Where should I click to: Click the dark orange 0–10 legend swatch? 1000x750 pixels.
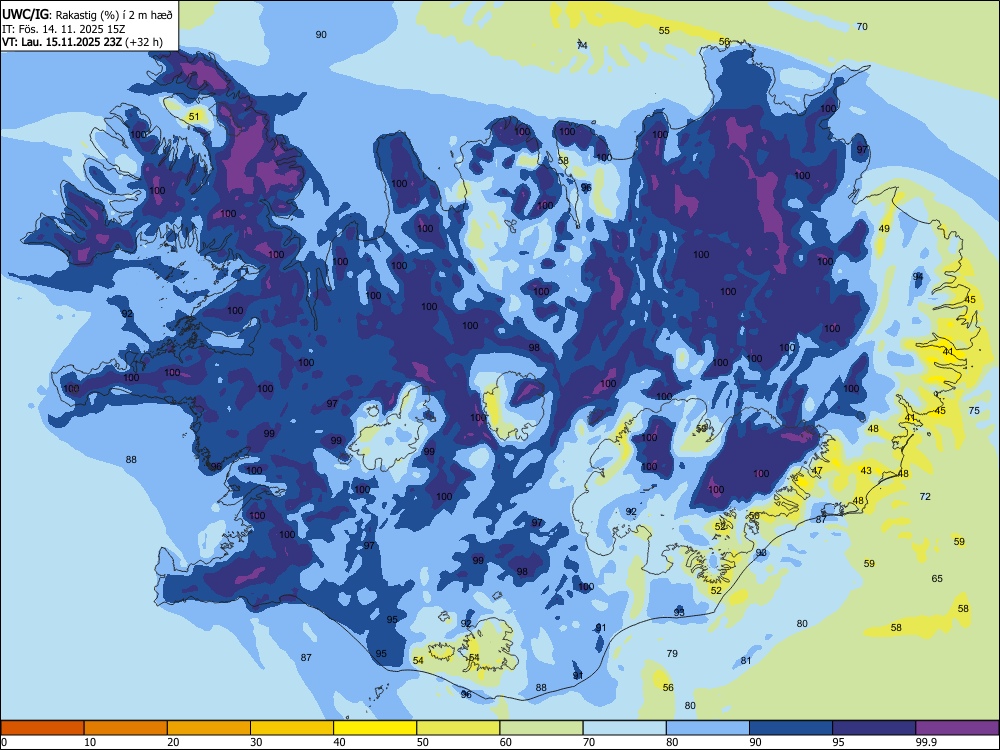pos(42,728)
